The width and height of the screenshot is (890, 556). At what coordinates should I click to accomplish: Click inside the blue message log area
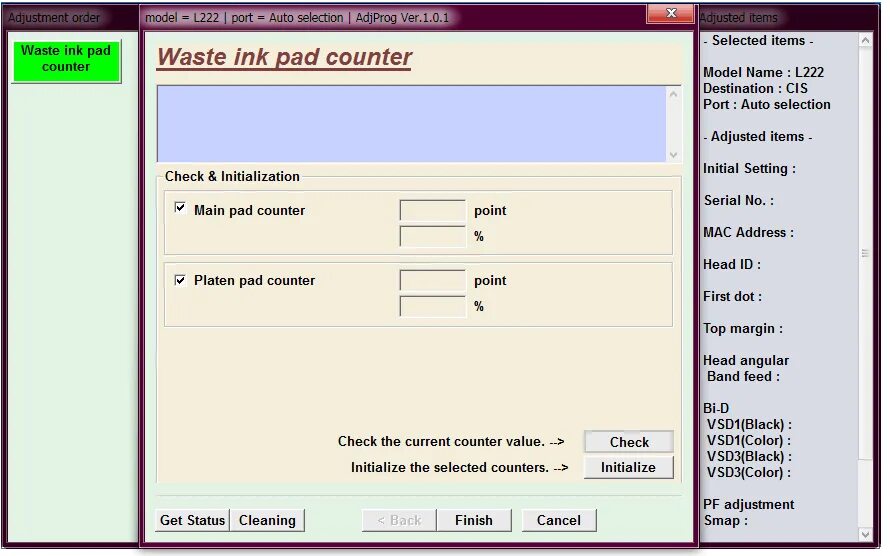412,124
